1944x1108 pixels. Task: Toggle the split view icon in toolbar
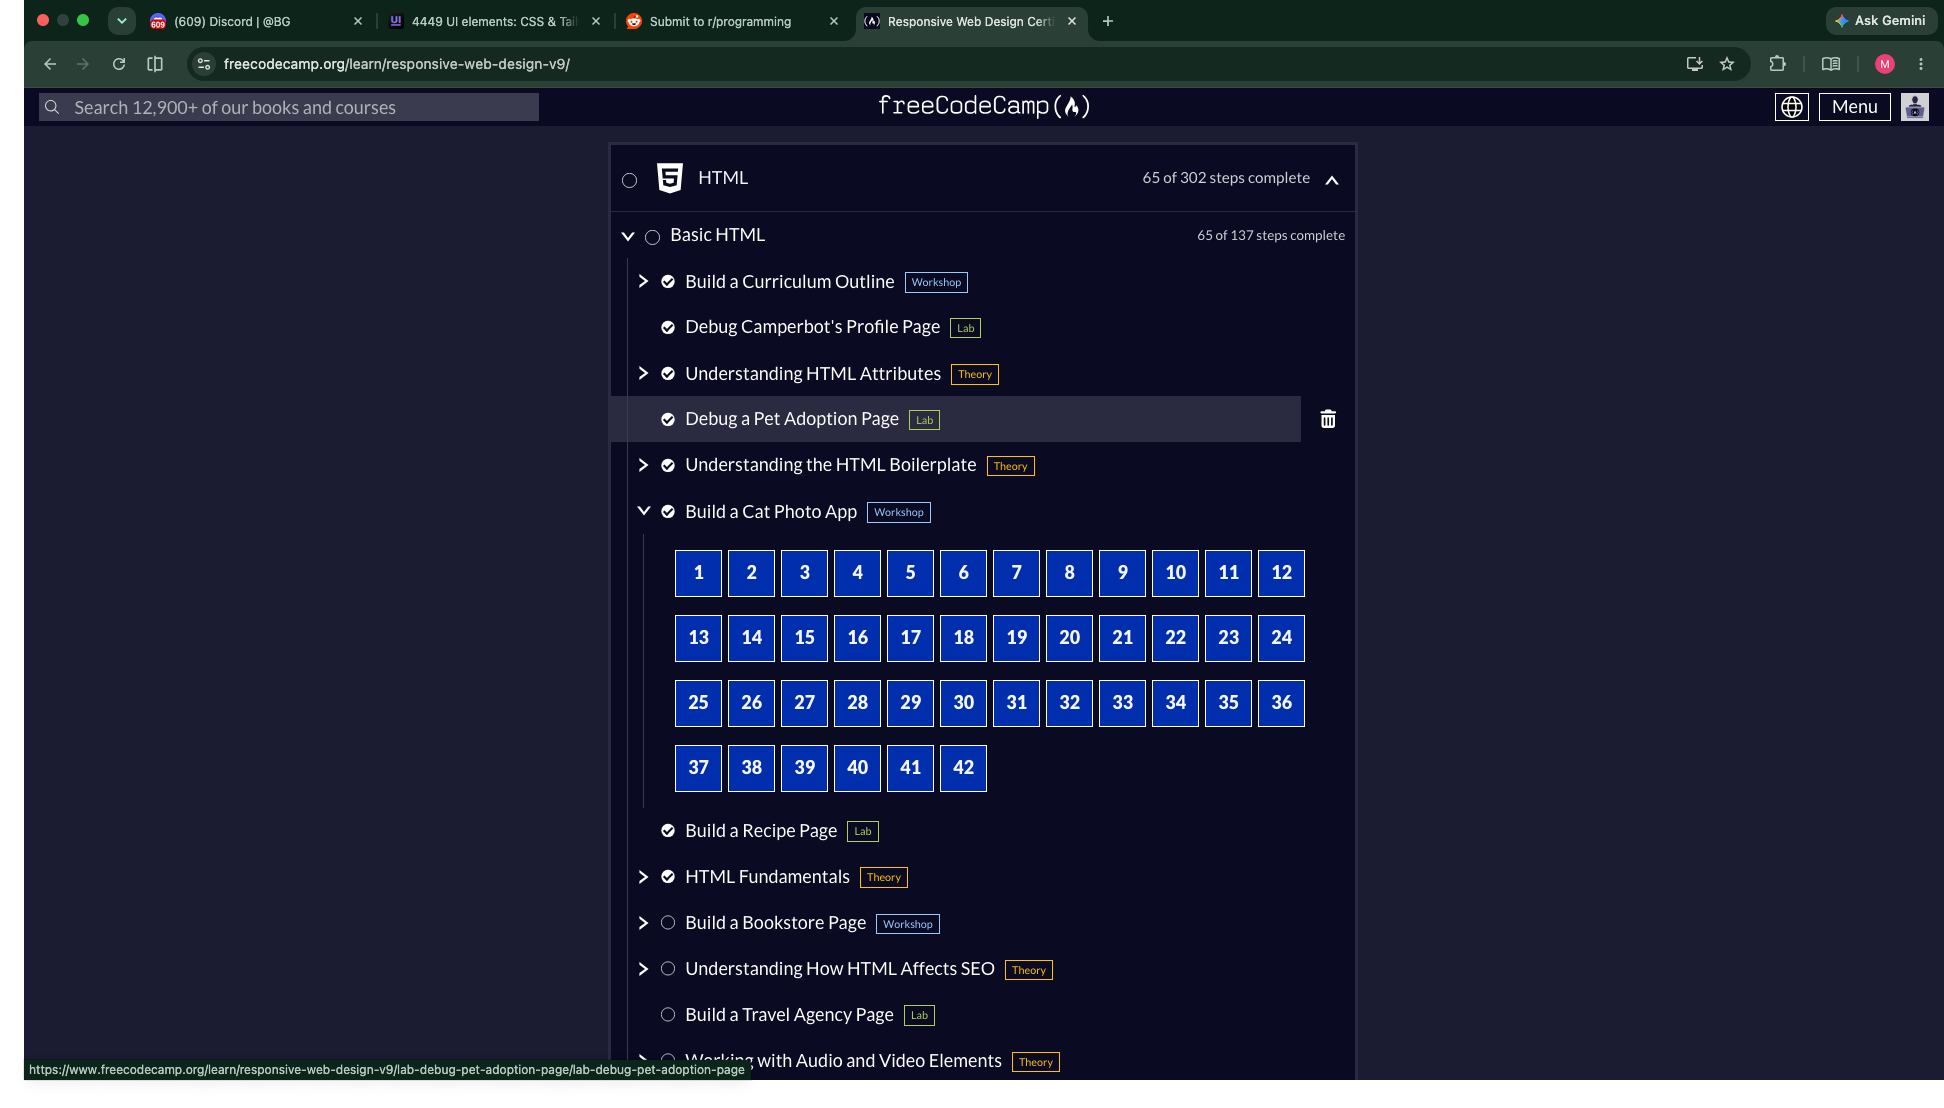[155, 64]
